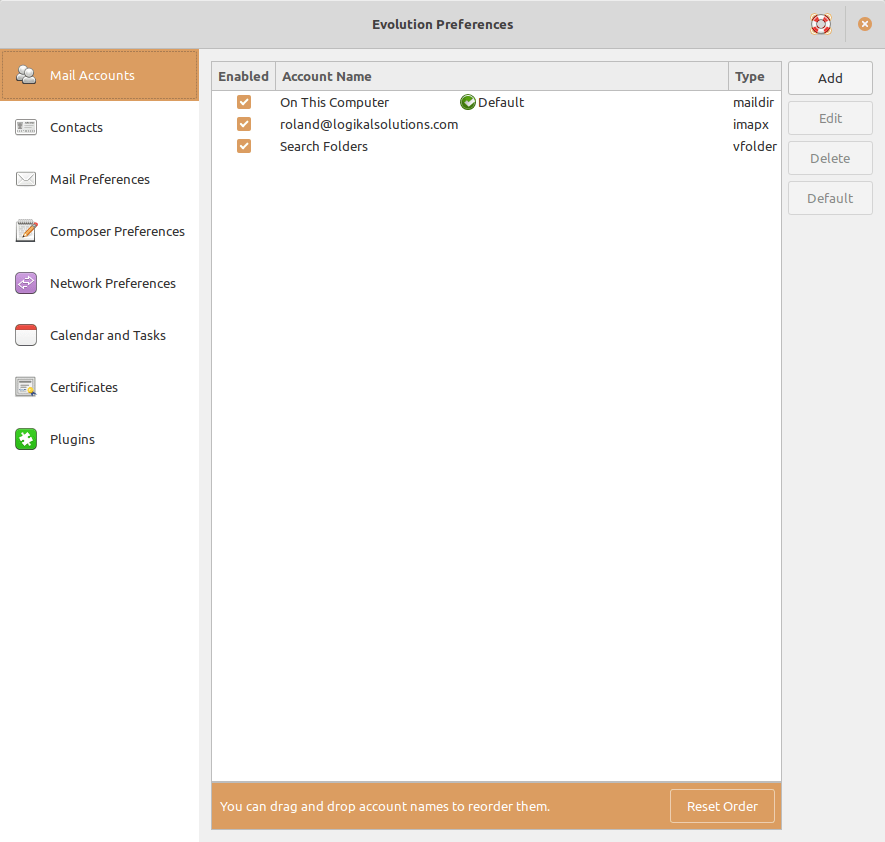
Task: Click the Mail Accounts people icon
Action: 26,75
